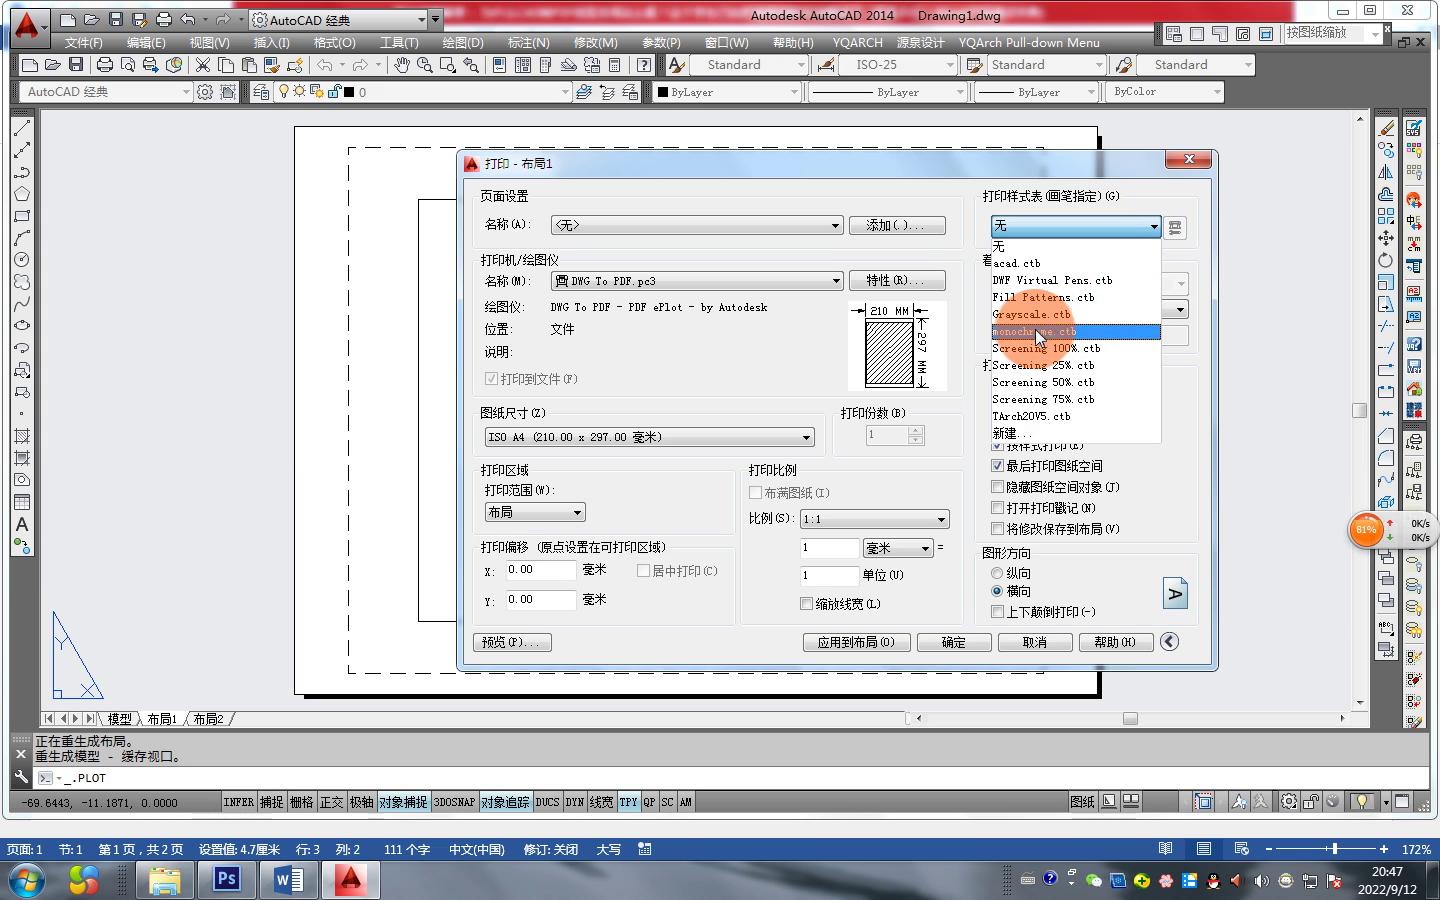Click 应用到布局 button
This screenshot has width=1440, height=900.
[856, 642]
